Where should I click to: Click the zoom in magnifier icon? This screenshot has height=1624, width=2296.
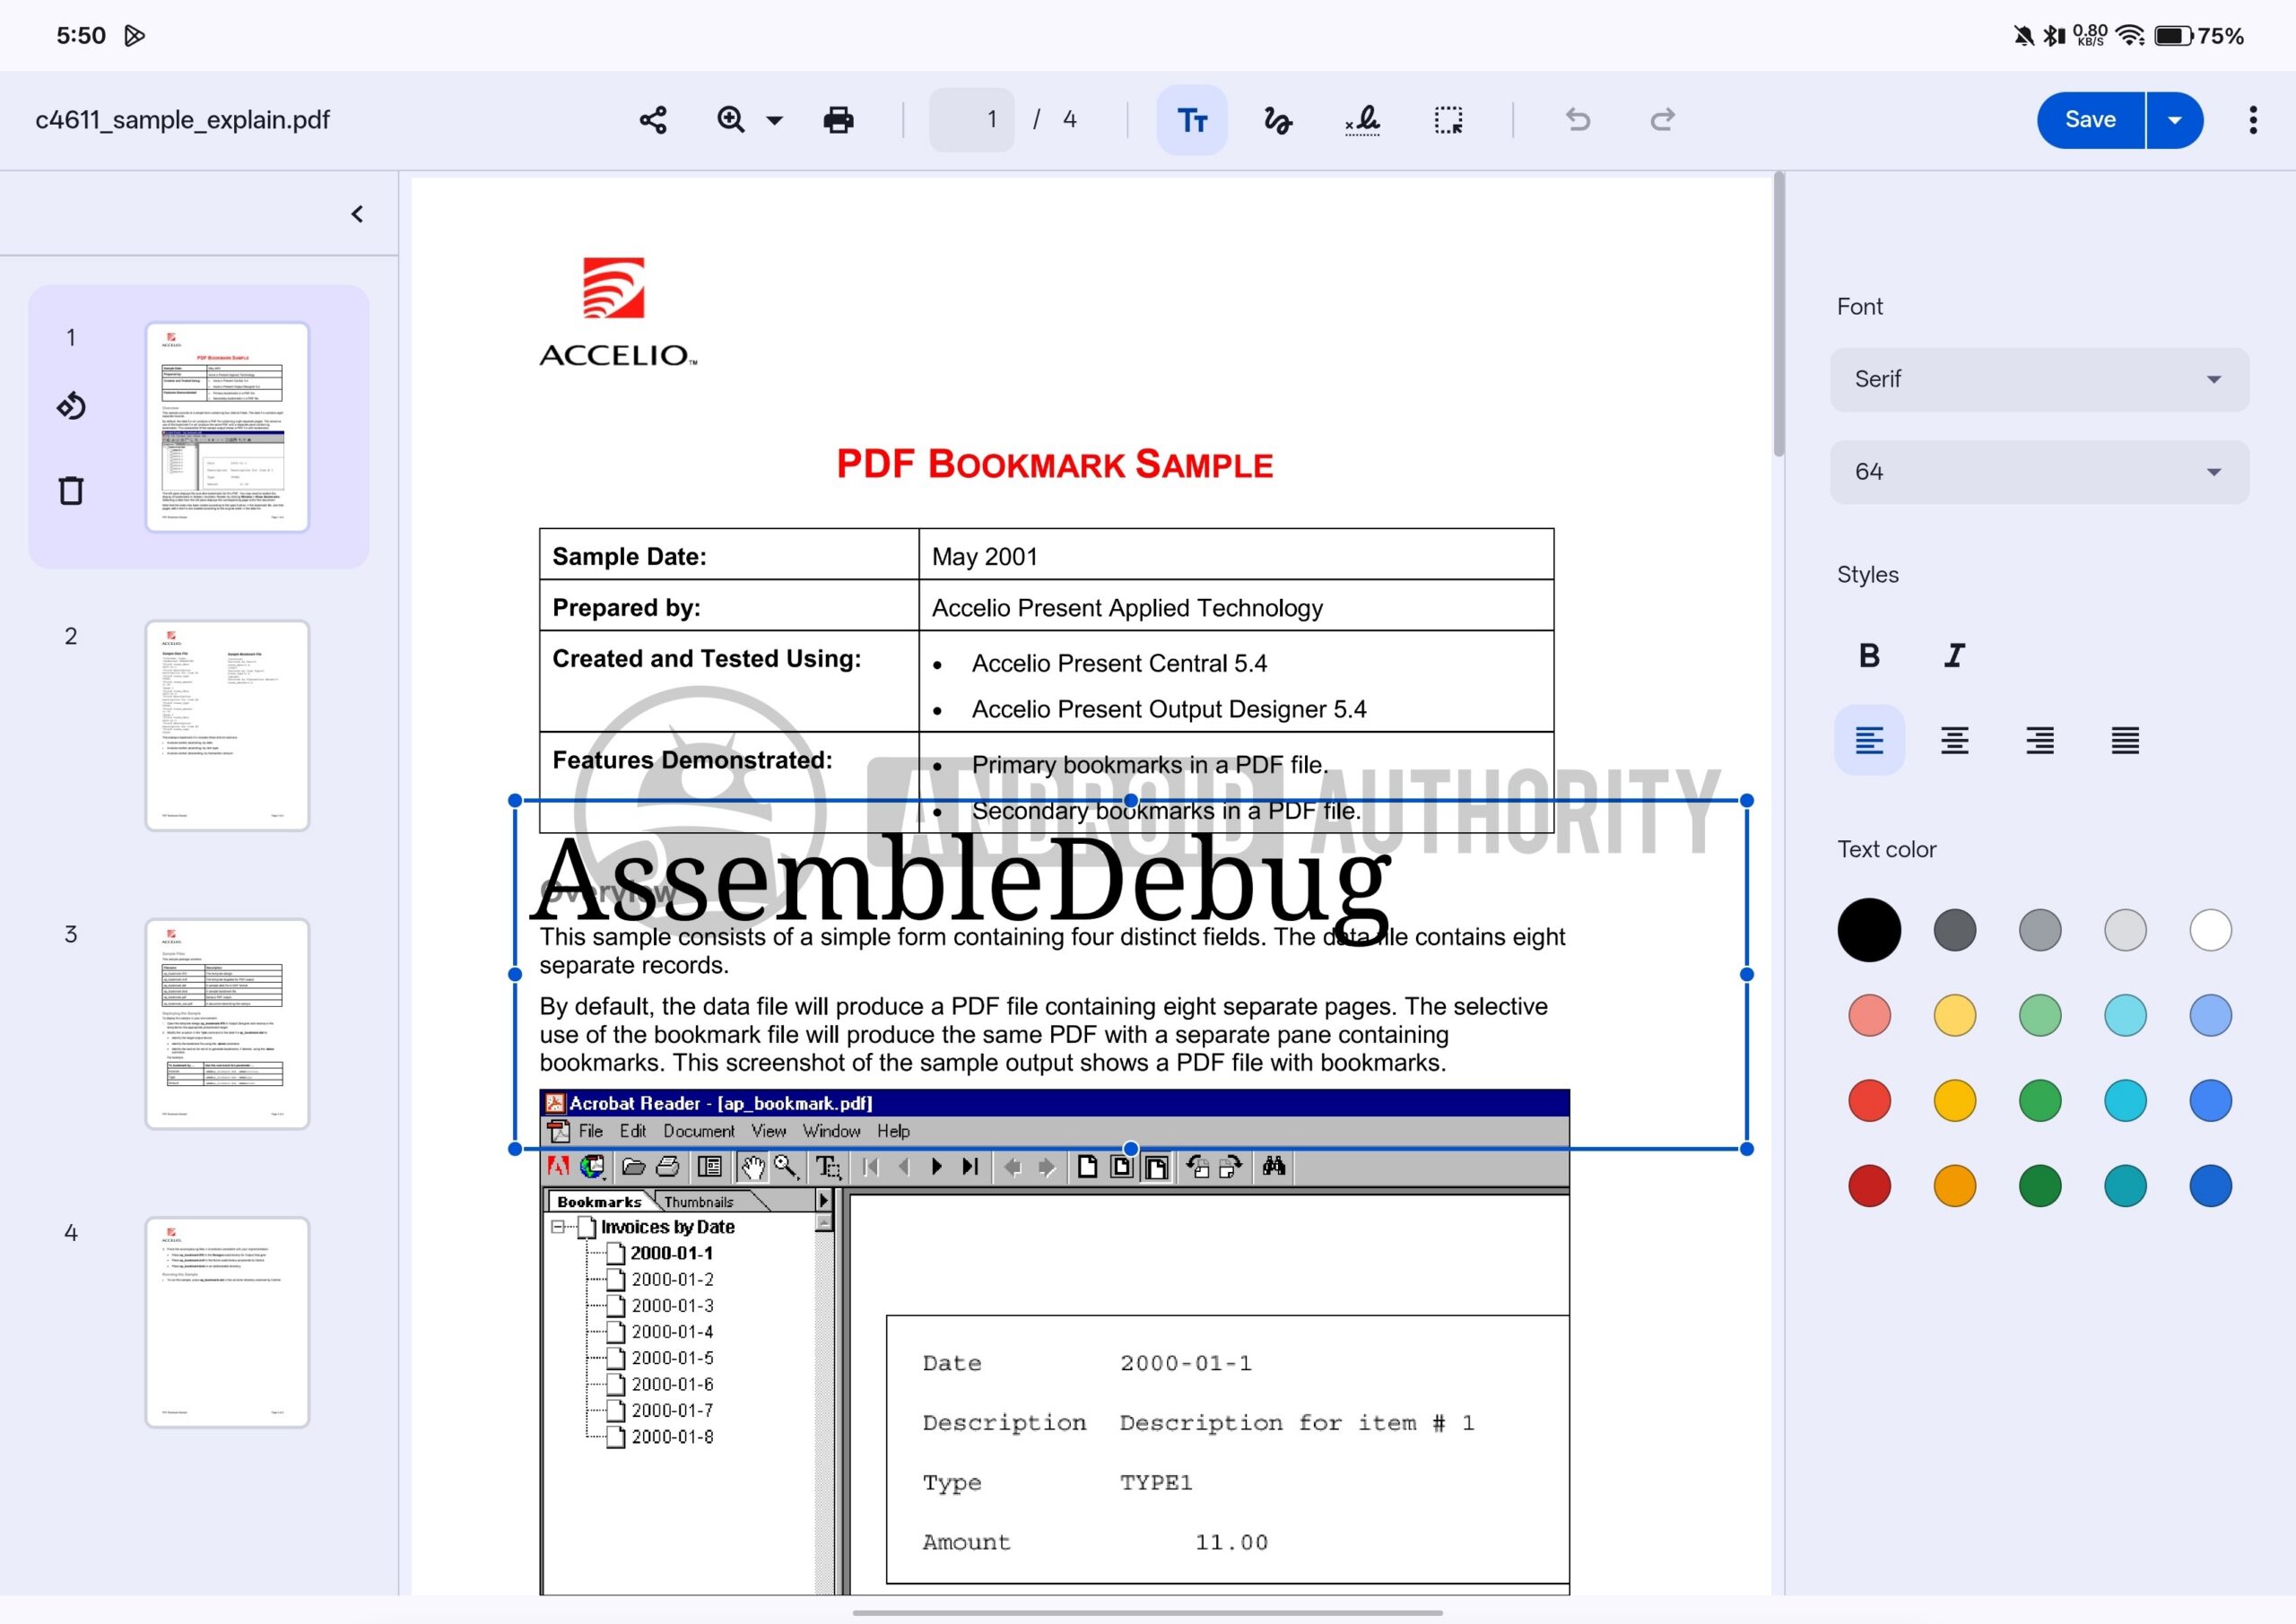(731, 120)
